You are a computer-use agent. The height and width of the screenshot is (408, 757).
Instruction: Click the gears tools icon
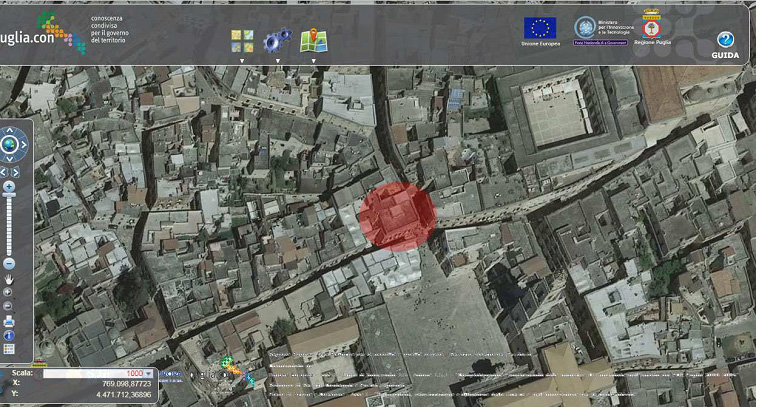click(277, 40)
